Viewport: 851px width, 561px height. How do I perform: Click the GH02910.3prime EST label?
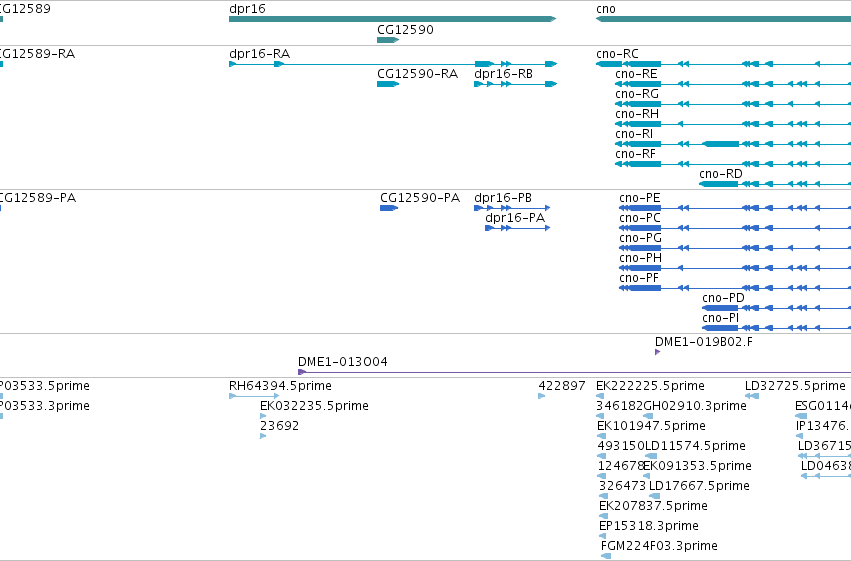[x=695, y=406]
